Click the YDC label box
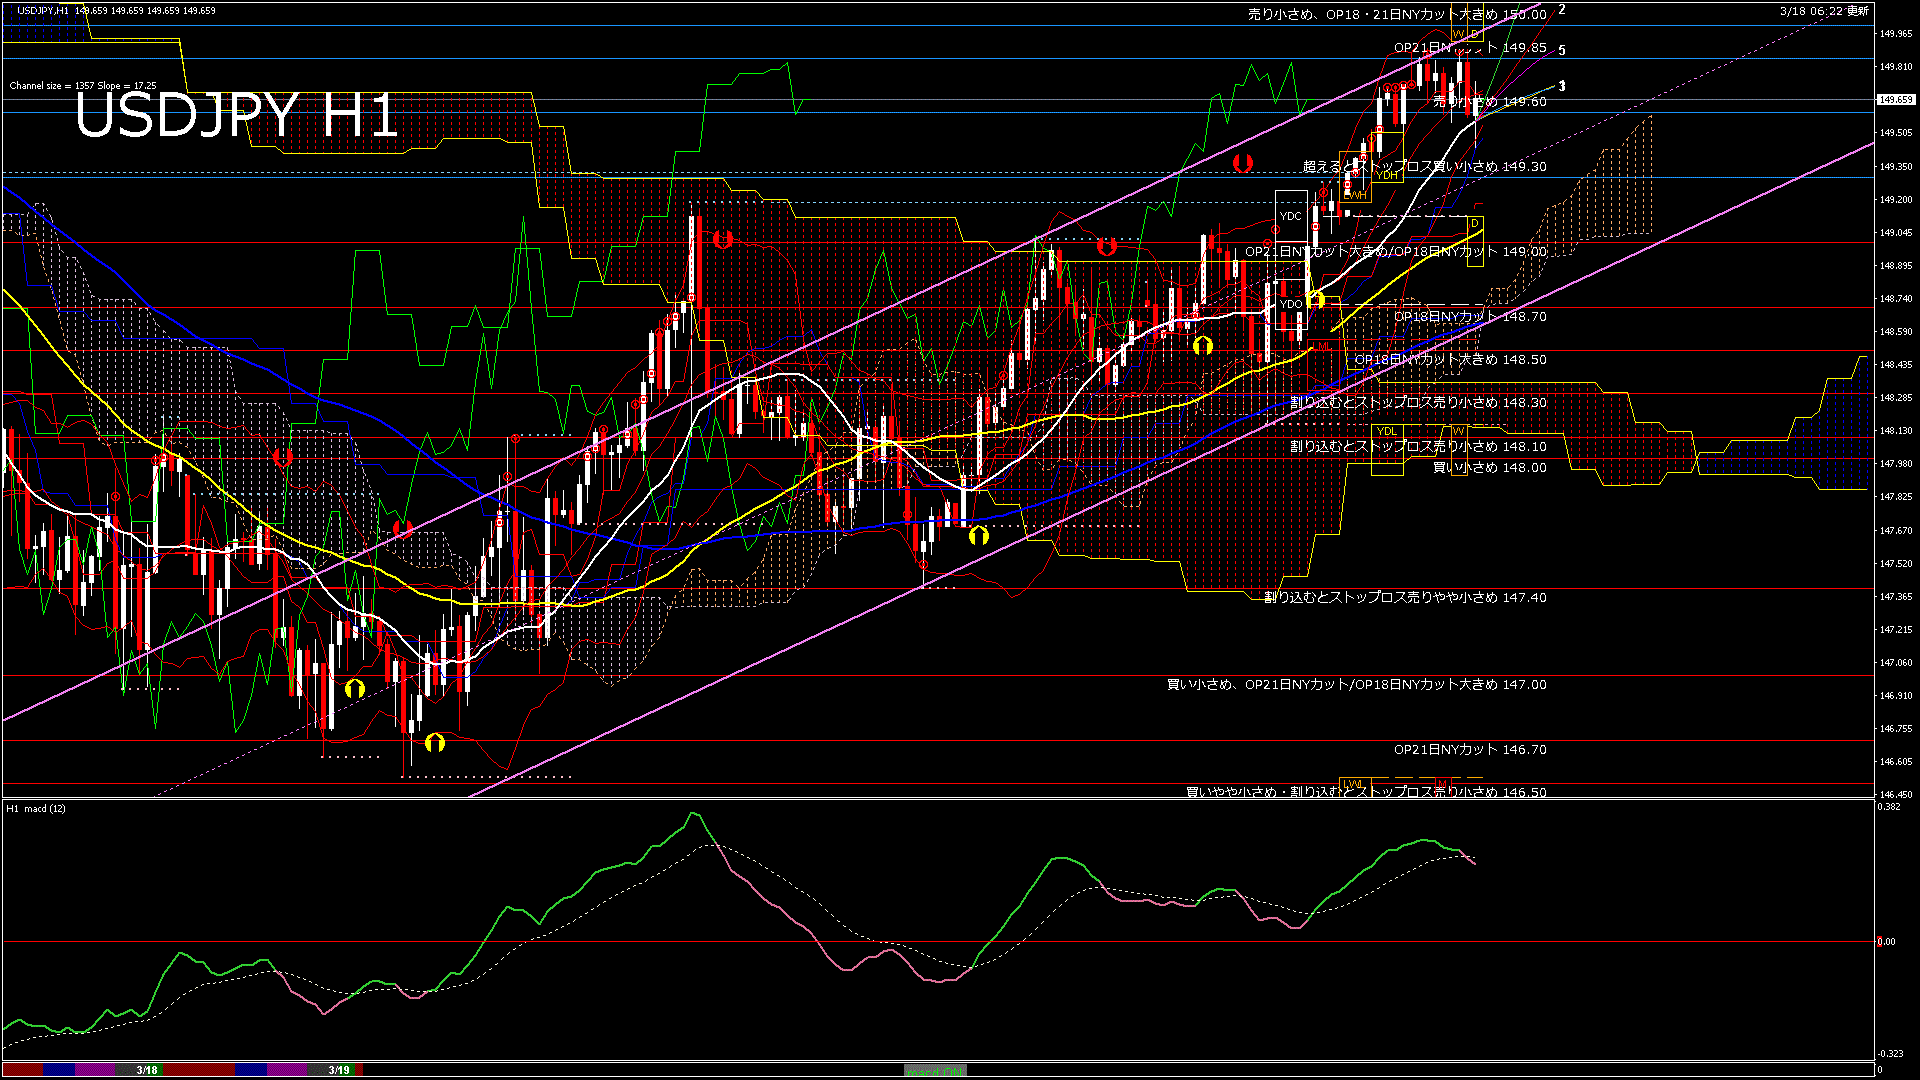1920x1080 pixels. click(x=1290, y=216)
